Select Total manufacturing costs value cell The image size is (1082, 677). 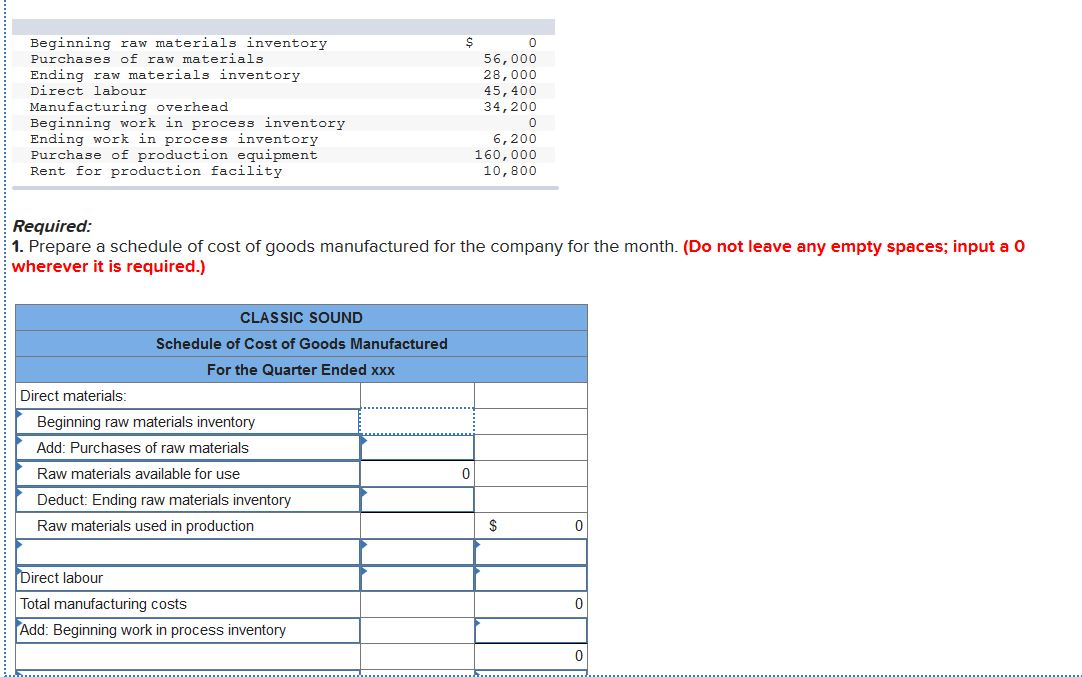coord(531,604)
